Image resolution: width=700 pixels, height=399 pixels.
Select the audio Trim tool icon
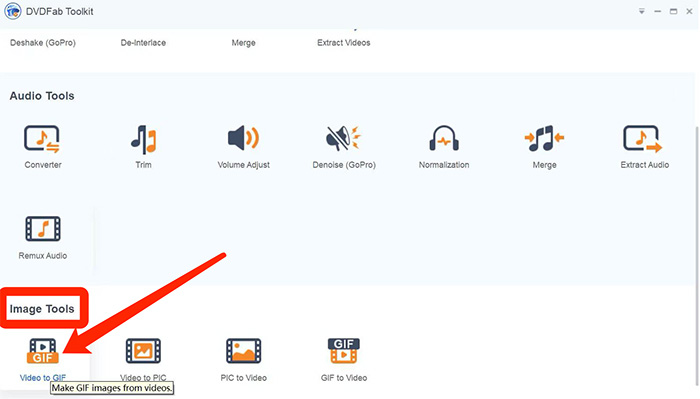[x=143, y=139]
